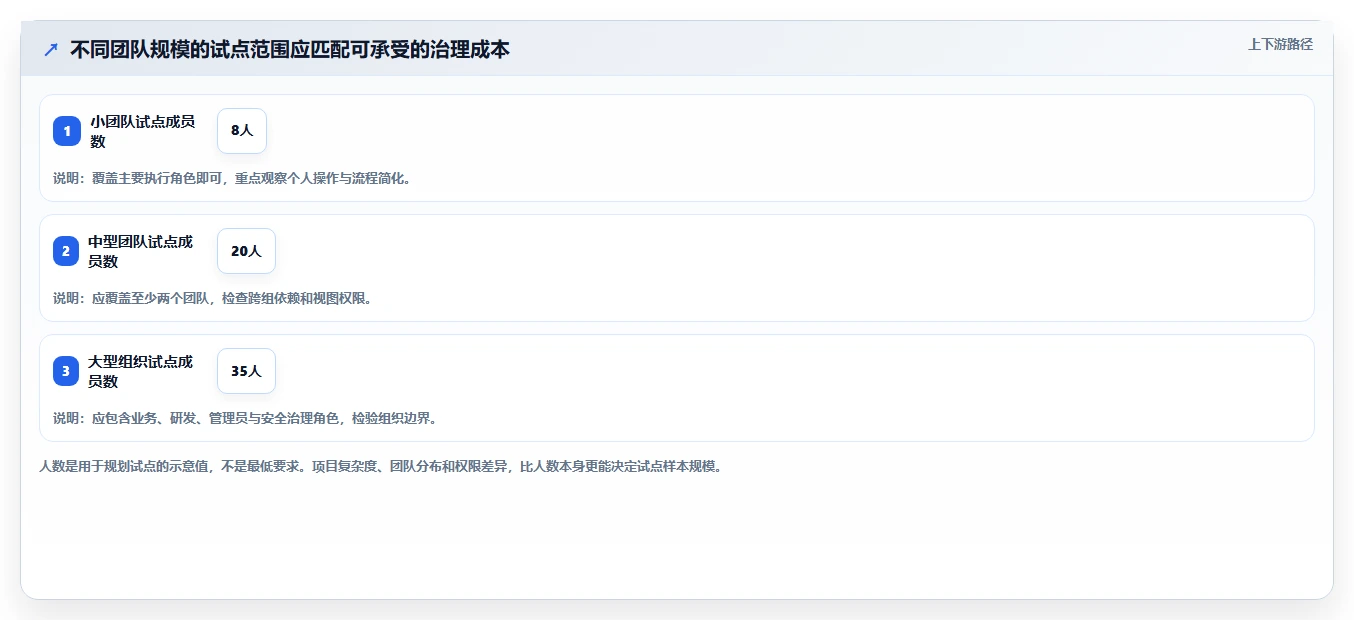This screenshot has height=620, width=1354.
Task: Click the note starting 说明:应包含业务、研发
Action: 245,418
